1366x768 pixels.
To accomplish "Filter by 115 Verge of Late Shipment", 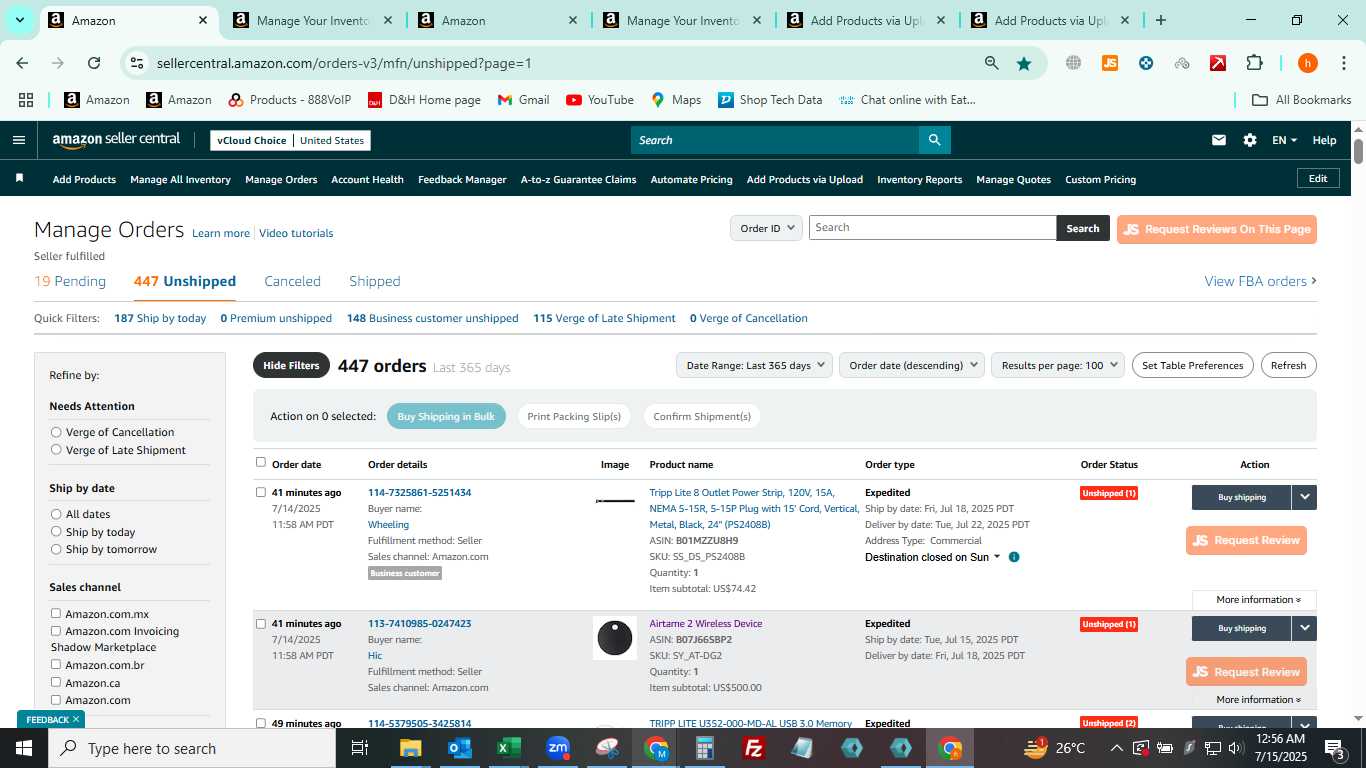I will click(x=604, y=318).
